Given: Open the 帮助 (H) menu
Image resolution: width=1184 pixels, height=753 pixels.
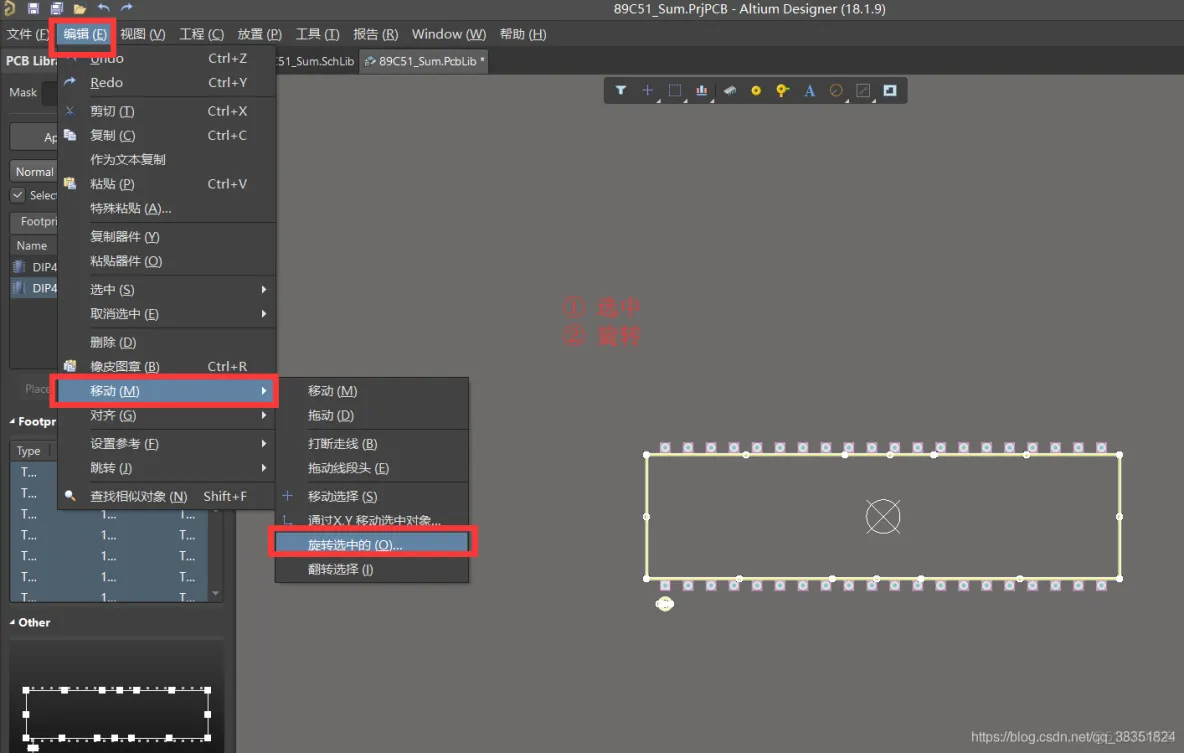Looking at the screenshot, I should (523, 34).
